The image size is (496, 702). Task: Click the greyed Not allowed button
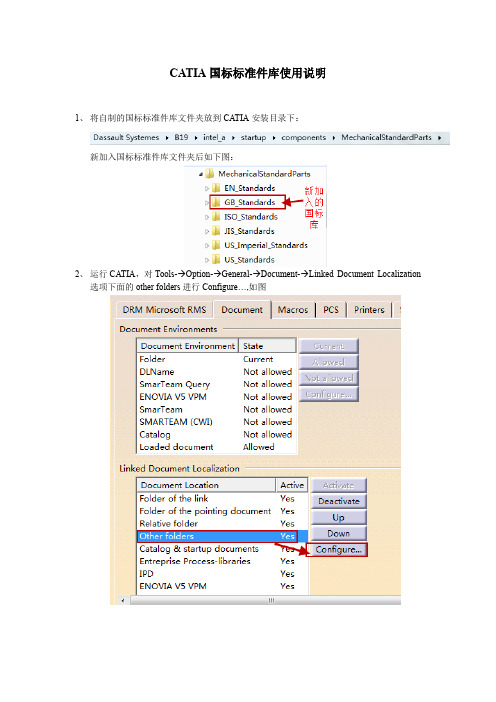point(329,378)
